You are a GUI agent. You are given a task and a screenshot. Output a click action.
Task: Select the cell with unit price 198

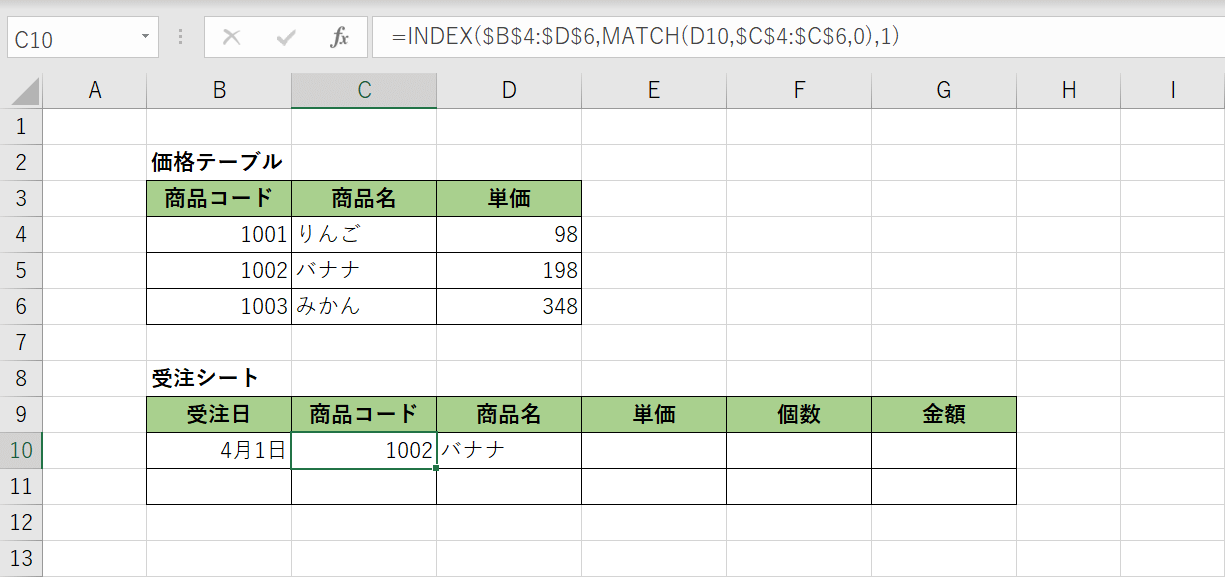[508, 271]
